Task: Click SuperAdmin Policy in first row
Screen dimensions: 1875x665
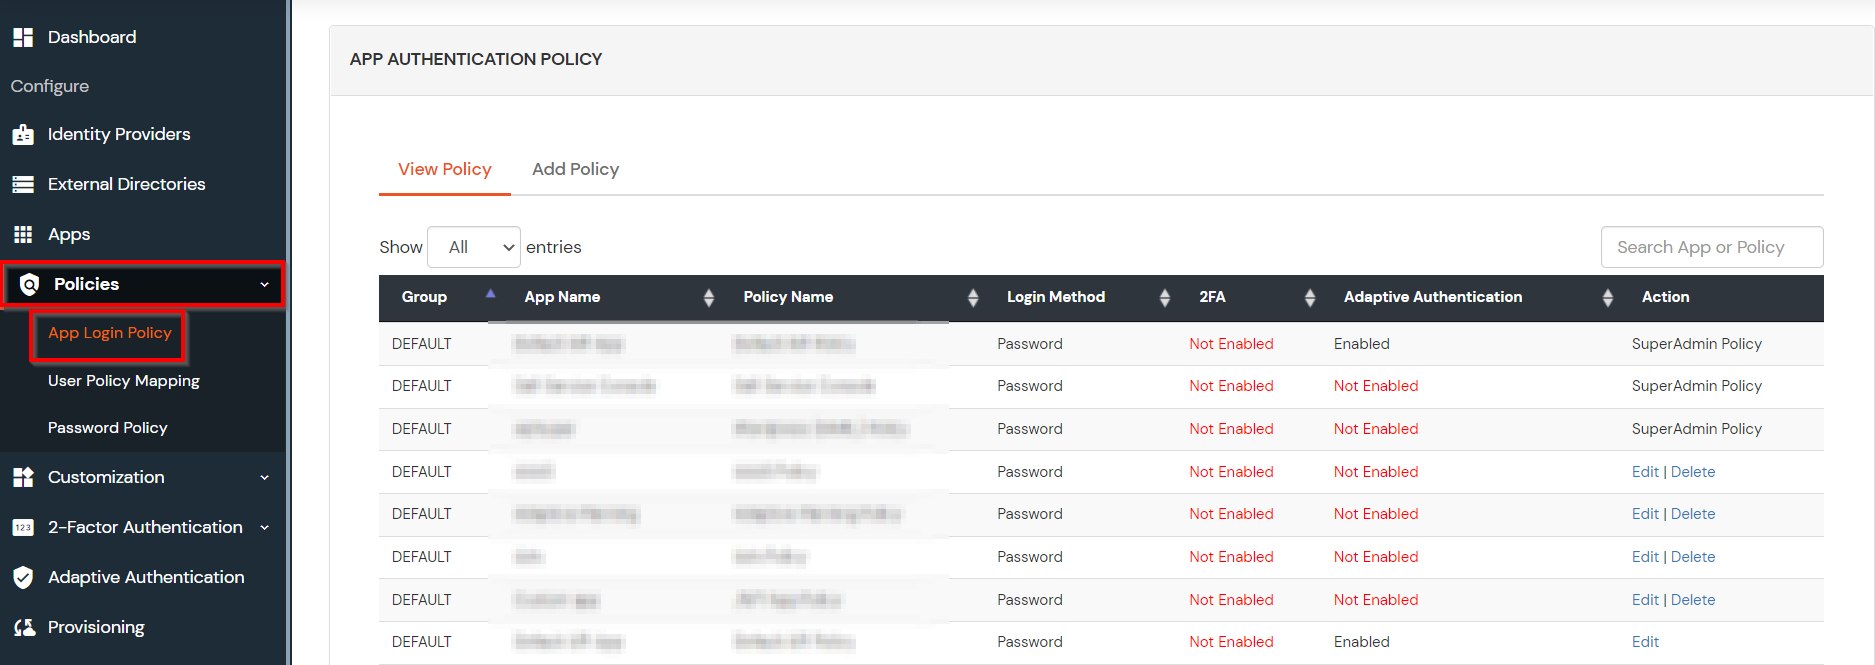Action: point(1697,344)
